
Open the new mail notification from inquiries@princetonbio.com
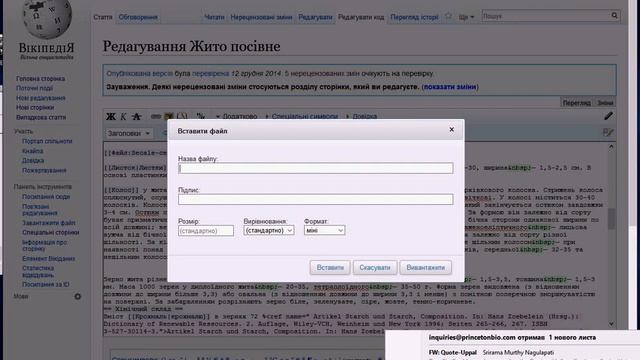point(512,345)
